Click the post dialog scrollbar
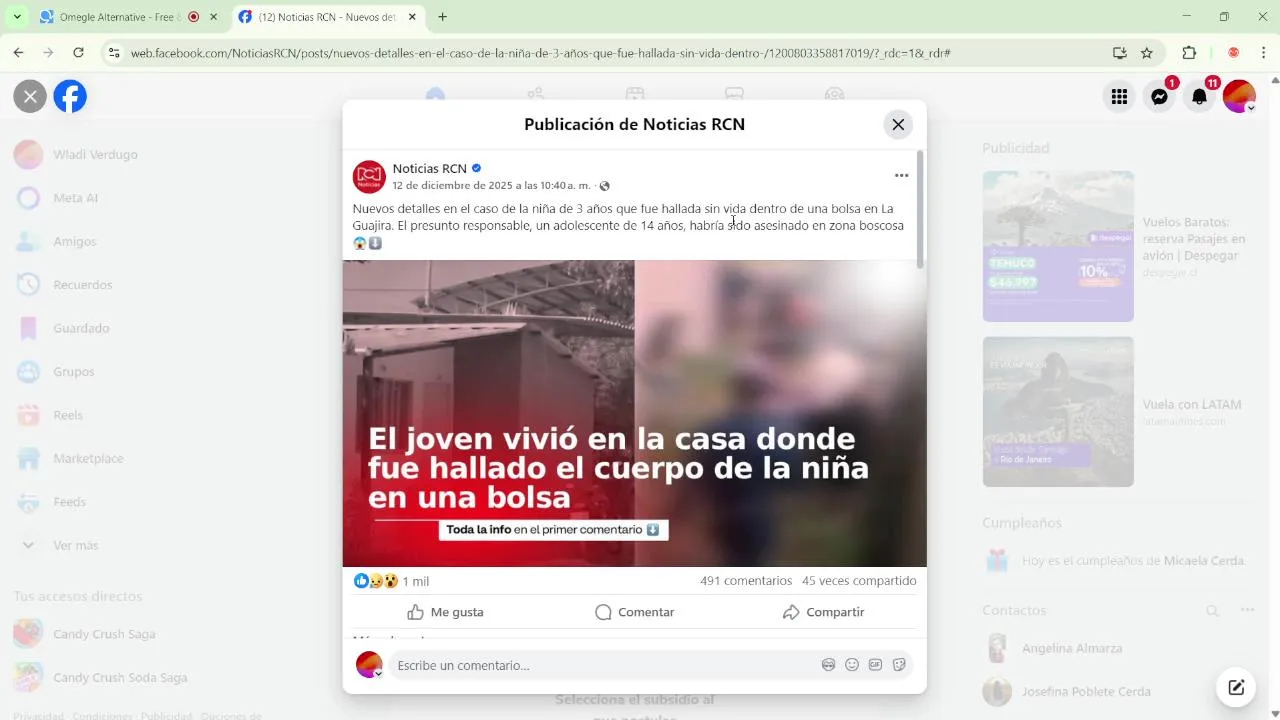This screenshot has height=720, width=1280. pyautogui.click(x=920, y=209)
